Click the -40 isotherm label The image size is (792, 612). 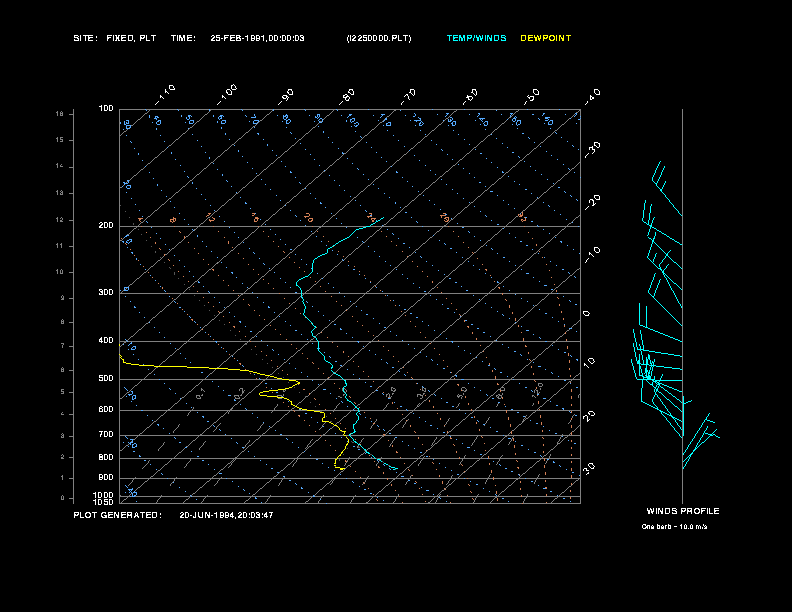pyautogui.click(x=592, y=96)
